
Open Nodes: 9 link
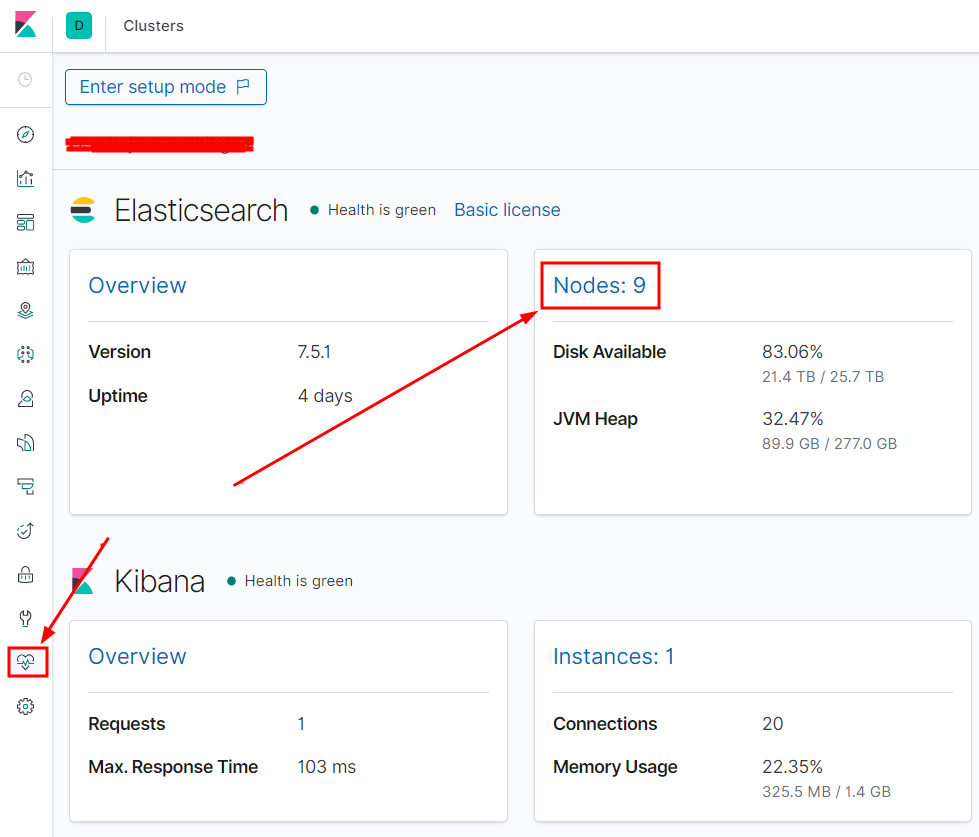point(599,285)
